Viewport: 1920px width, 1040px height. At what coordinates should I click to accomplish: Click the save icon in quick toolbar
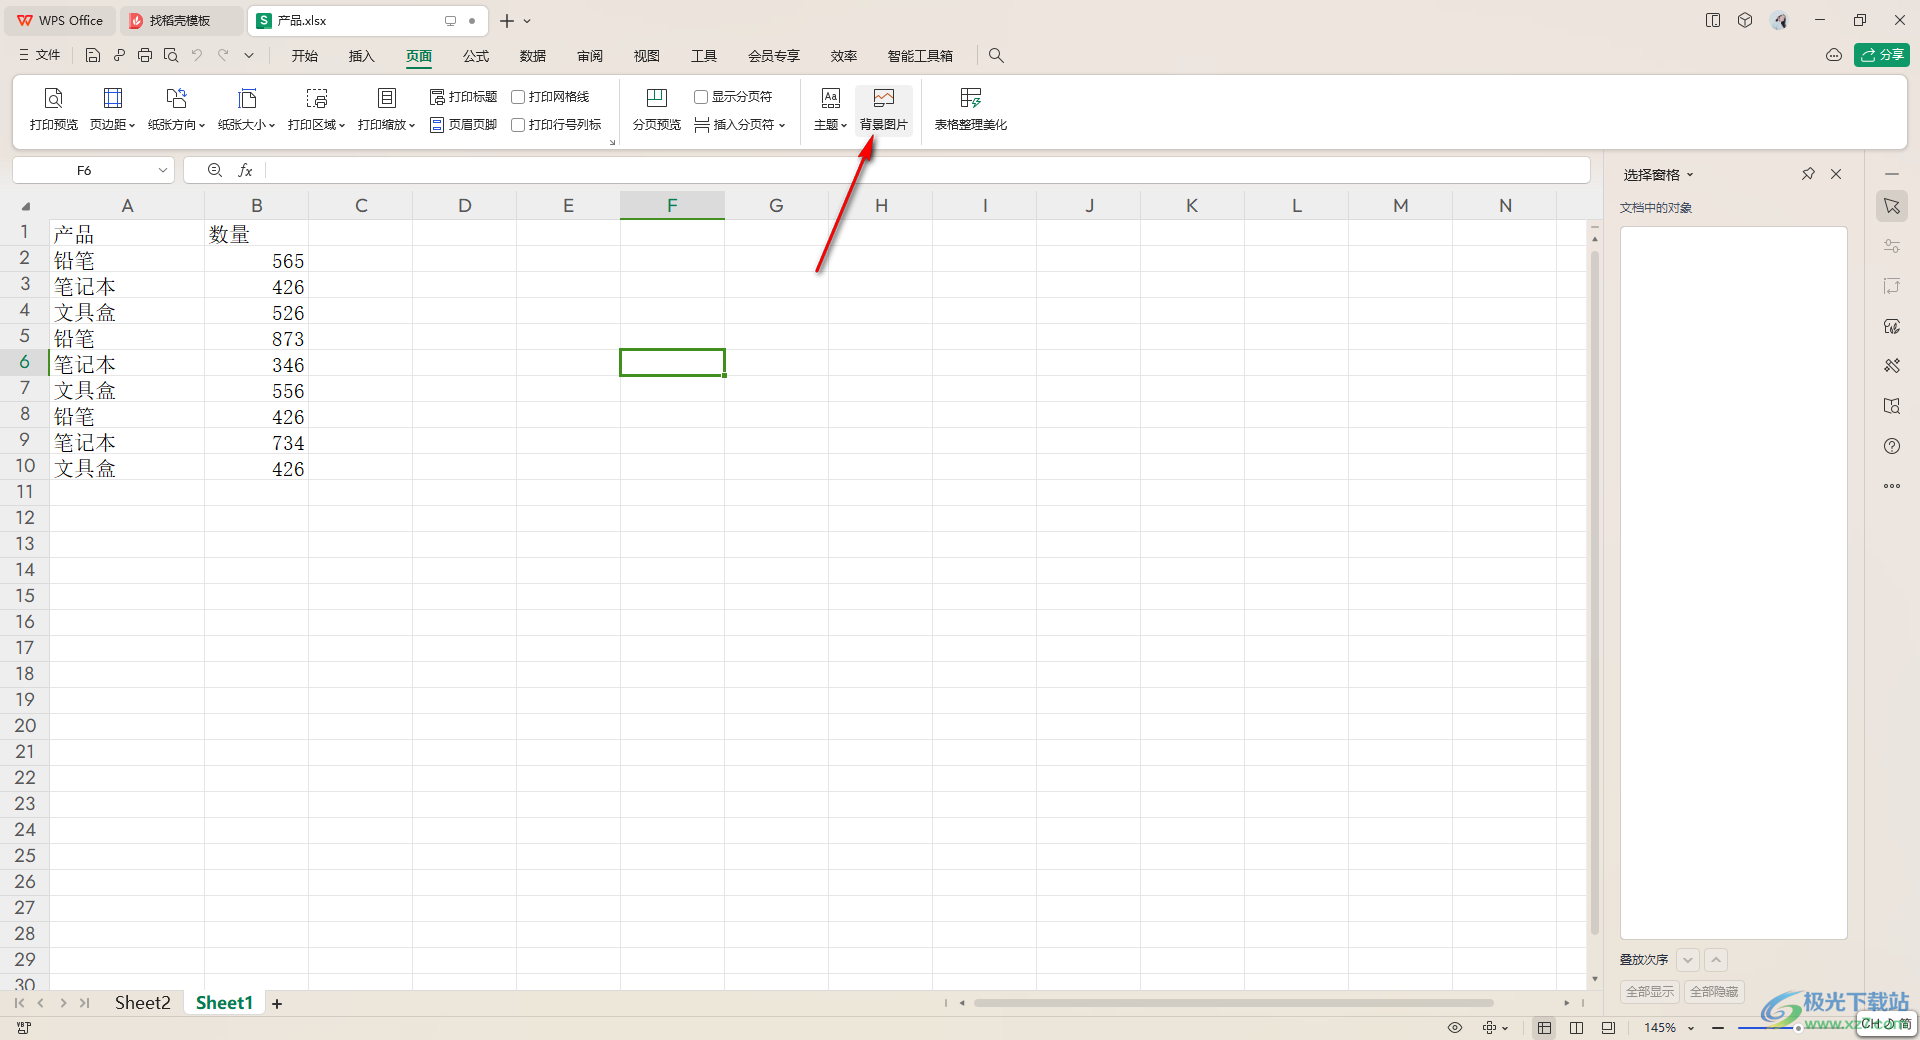93,56
